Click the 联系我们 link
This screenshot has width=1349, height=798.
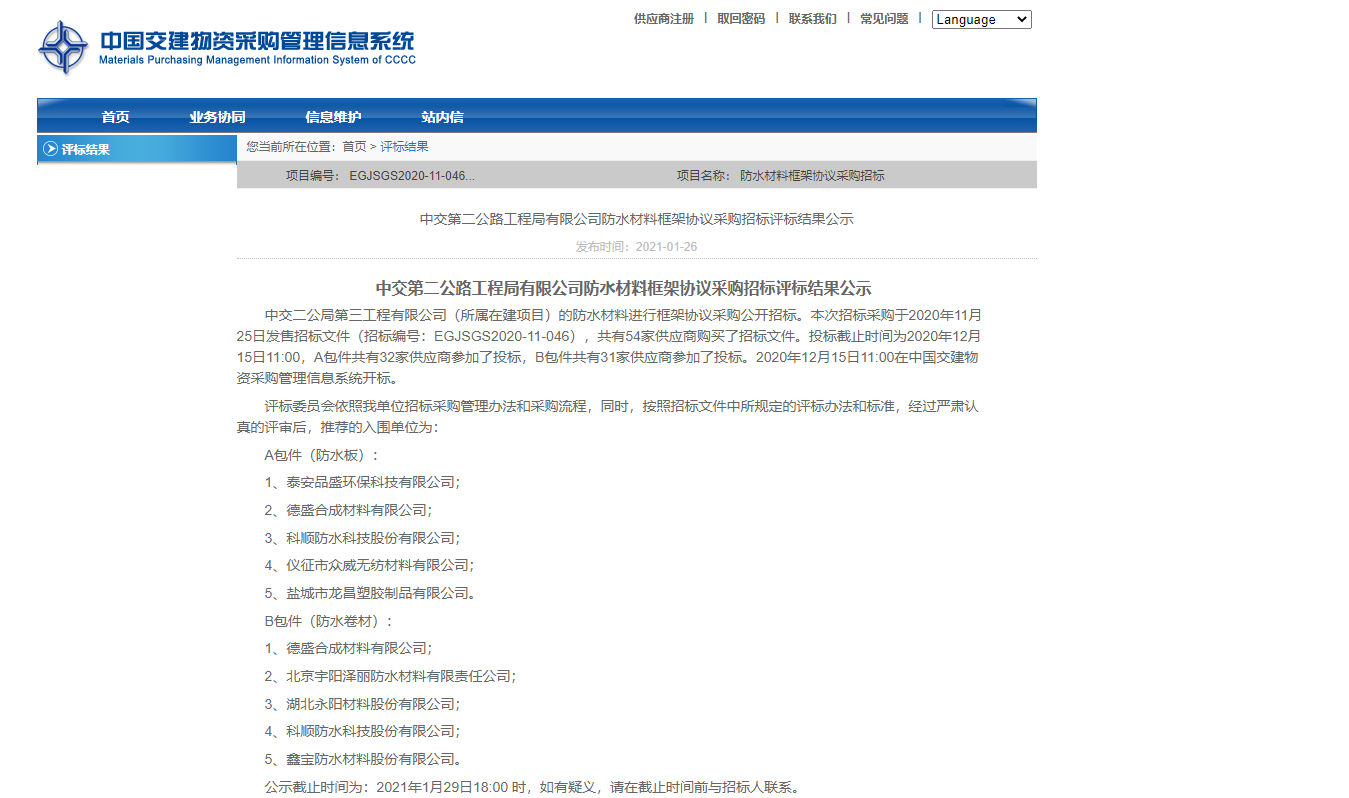(x=812, y=19)
